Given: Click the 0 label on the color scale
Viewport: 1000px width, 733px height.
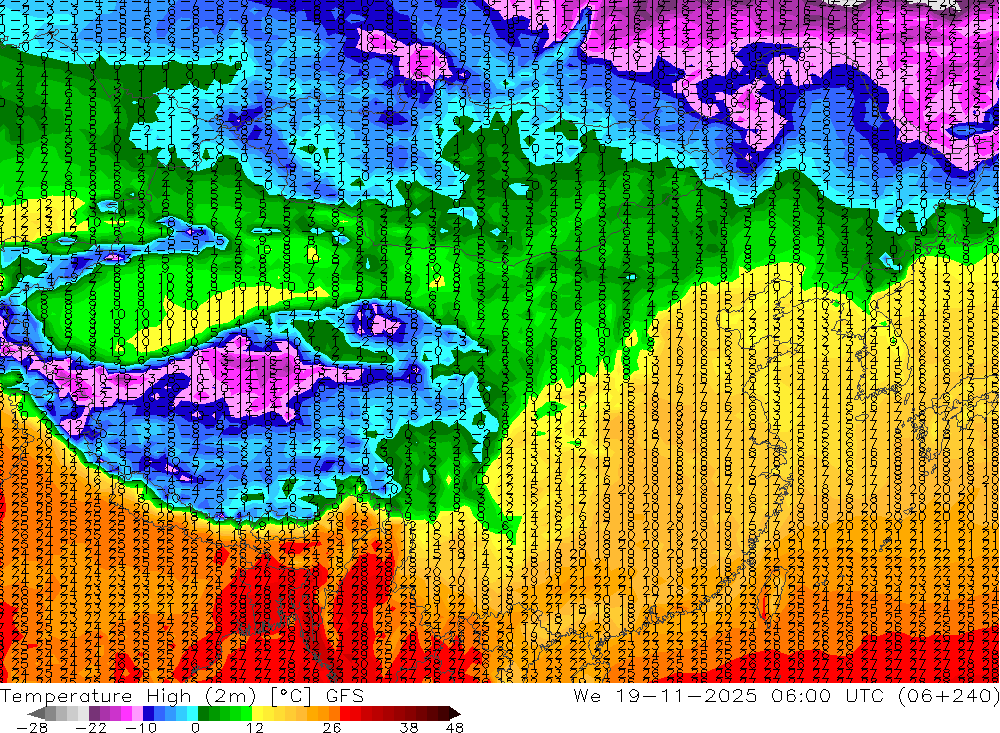Looking at the screenshot, I should (x=196, y=728).
